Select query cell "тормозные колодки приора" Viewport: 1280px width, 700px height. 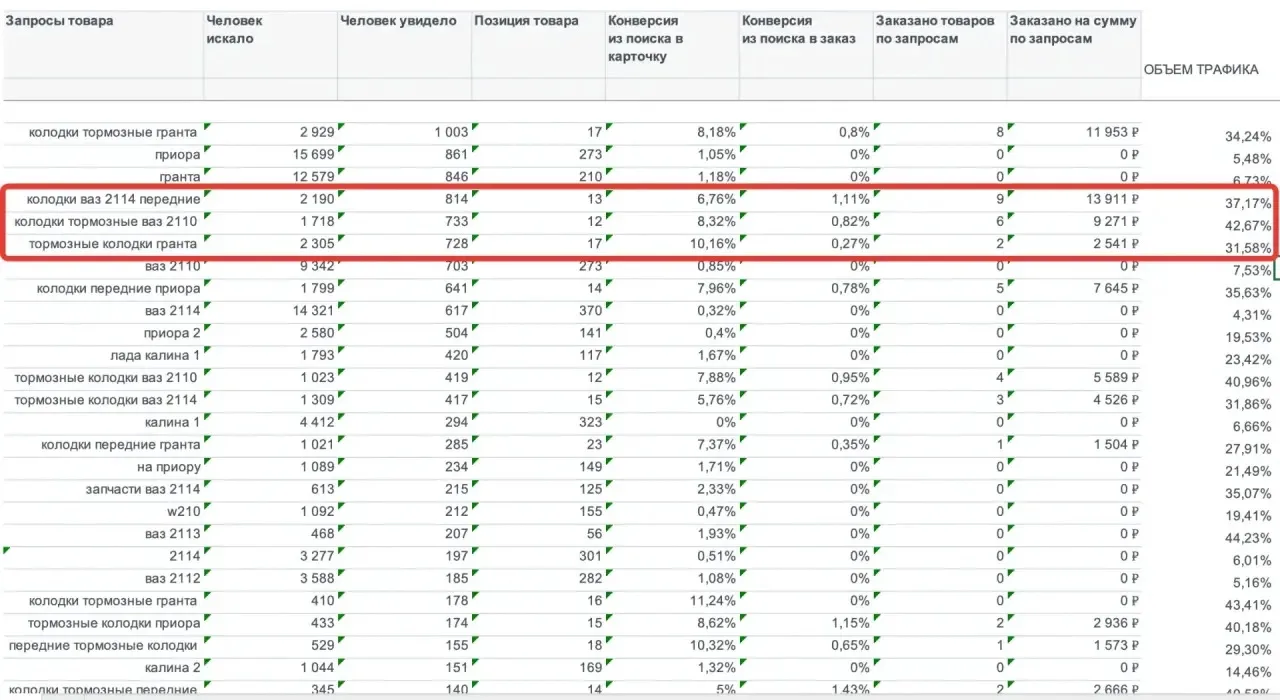(x=115, y=622)
